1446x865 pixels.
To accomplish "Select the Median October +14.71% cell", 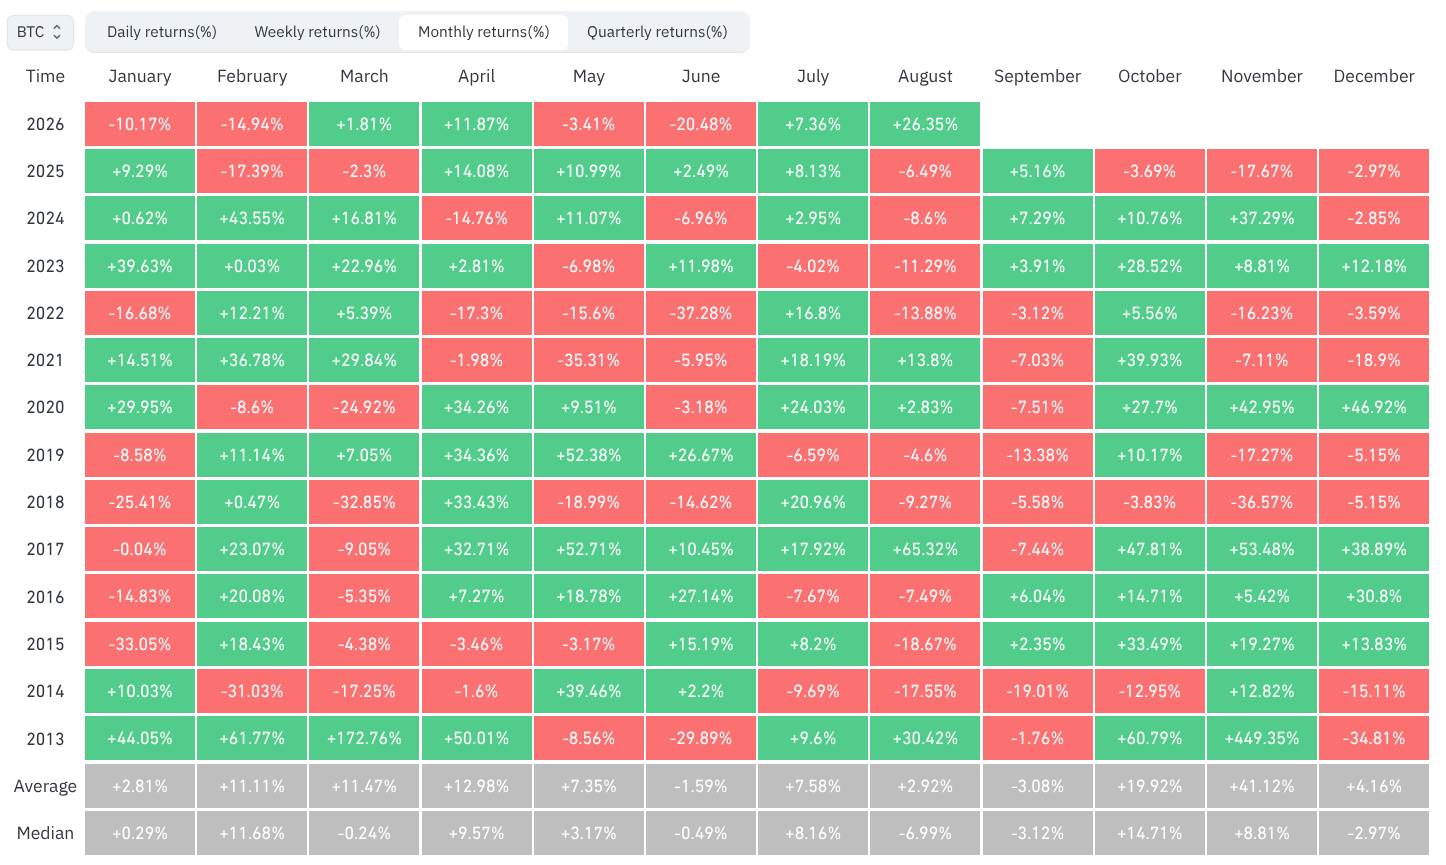I will click(x=1150, y=833).
